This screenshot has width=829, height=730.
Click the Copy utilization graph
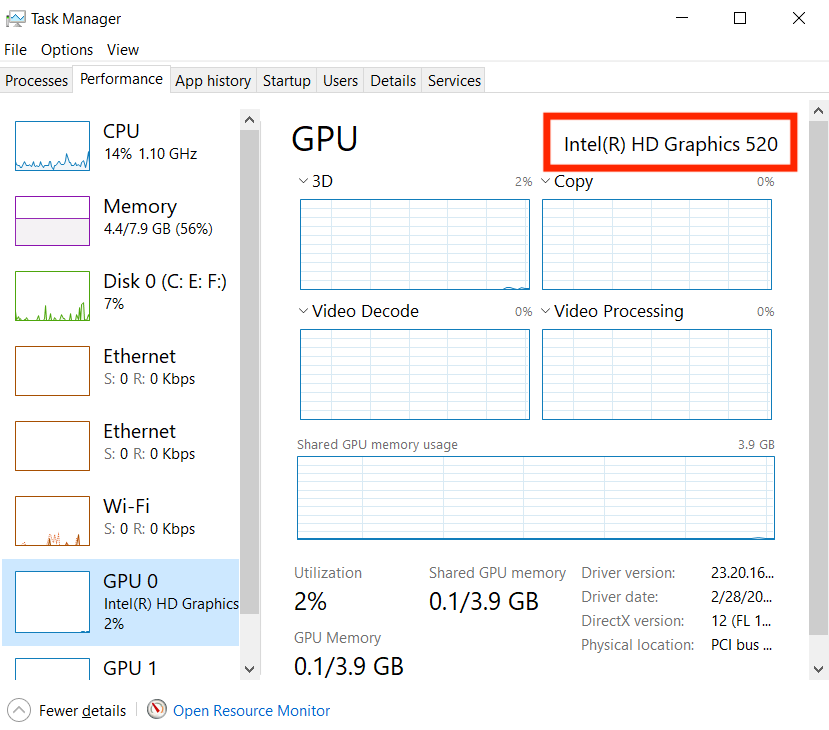click(x=657, y=244)
